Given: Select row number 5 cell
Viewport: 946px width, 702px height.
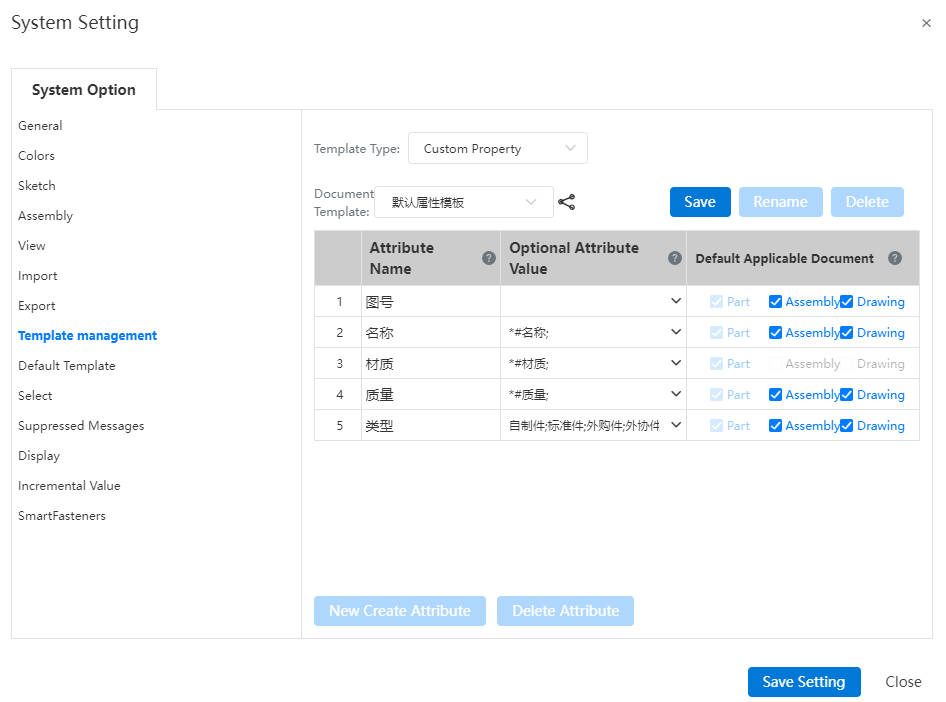Looking at the screenshot, I should click(339, 425).
